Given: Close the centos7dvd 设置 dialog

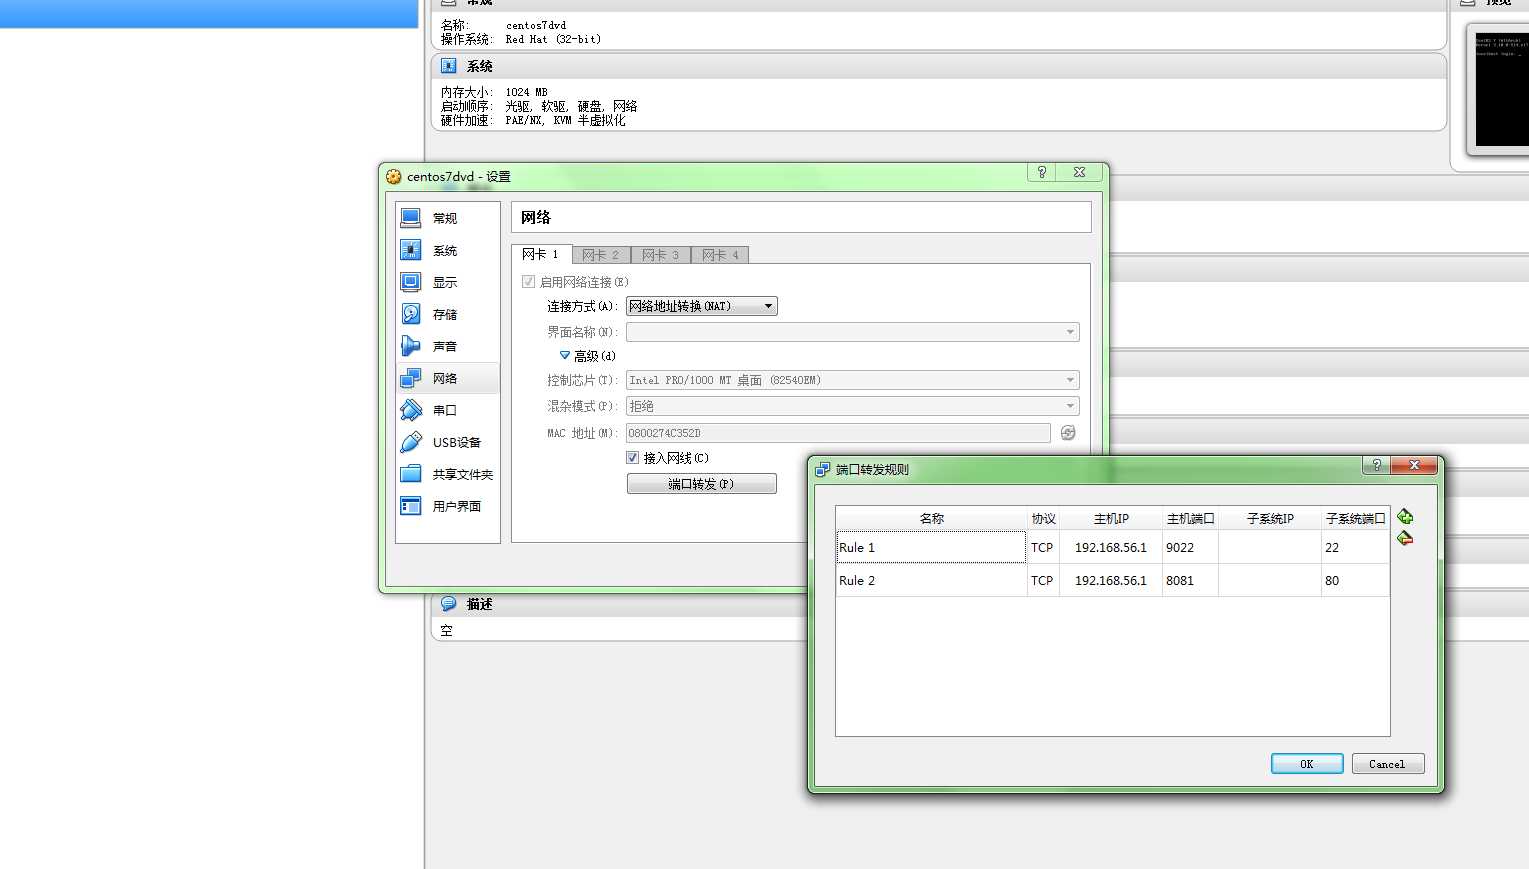Looking at the screenshot, I should coord(1080,172).
